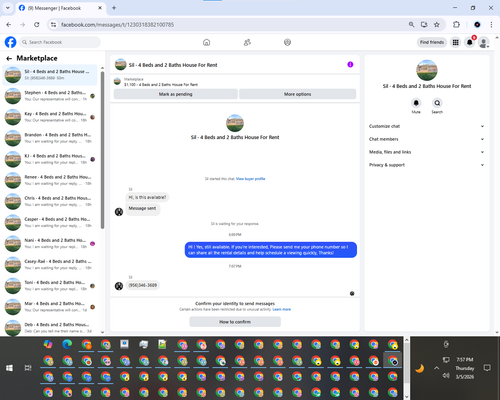Open Brandon's 4 Beds conversation
The width and height of the screenshot is (500, 400).
[50, 138]
